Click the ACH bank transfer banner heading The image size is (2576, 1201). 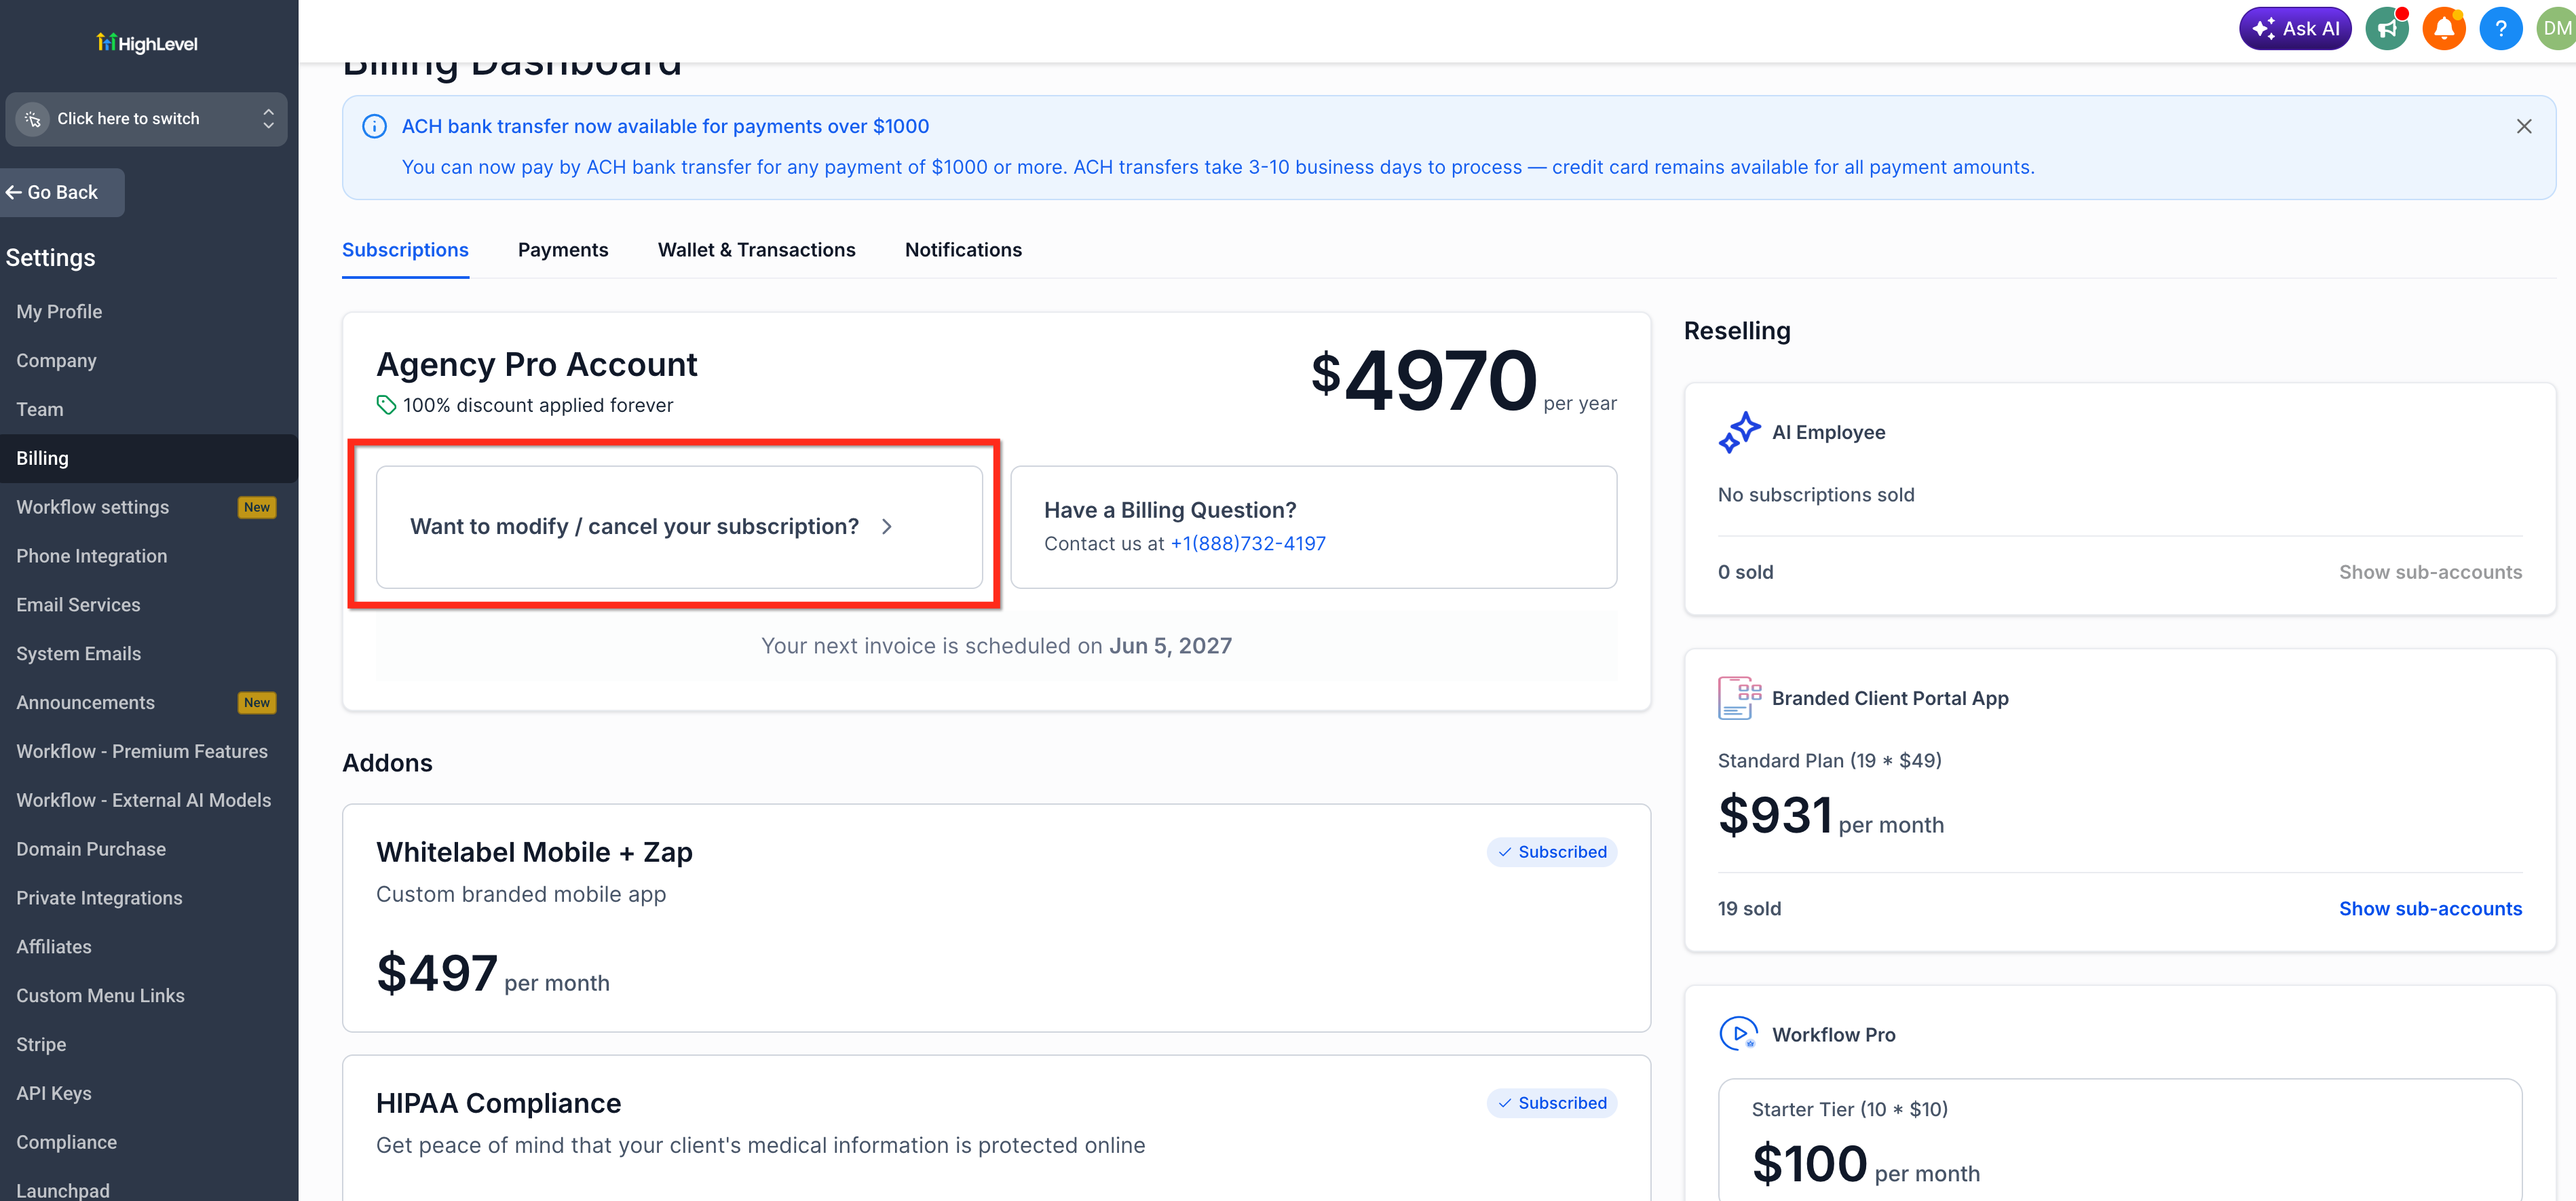click(665, 126)
